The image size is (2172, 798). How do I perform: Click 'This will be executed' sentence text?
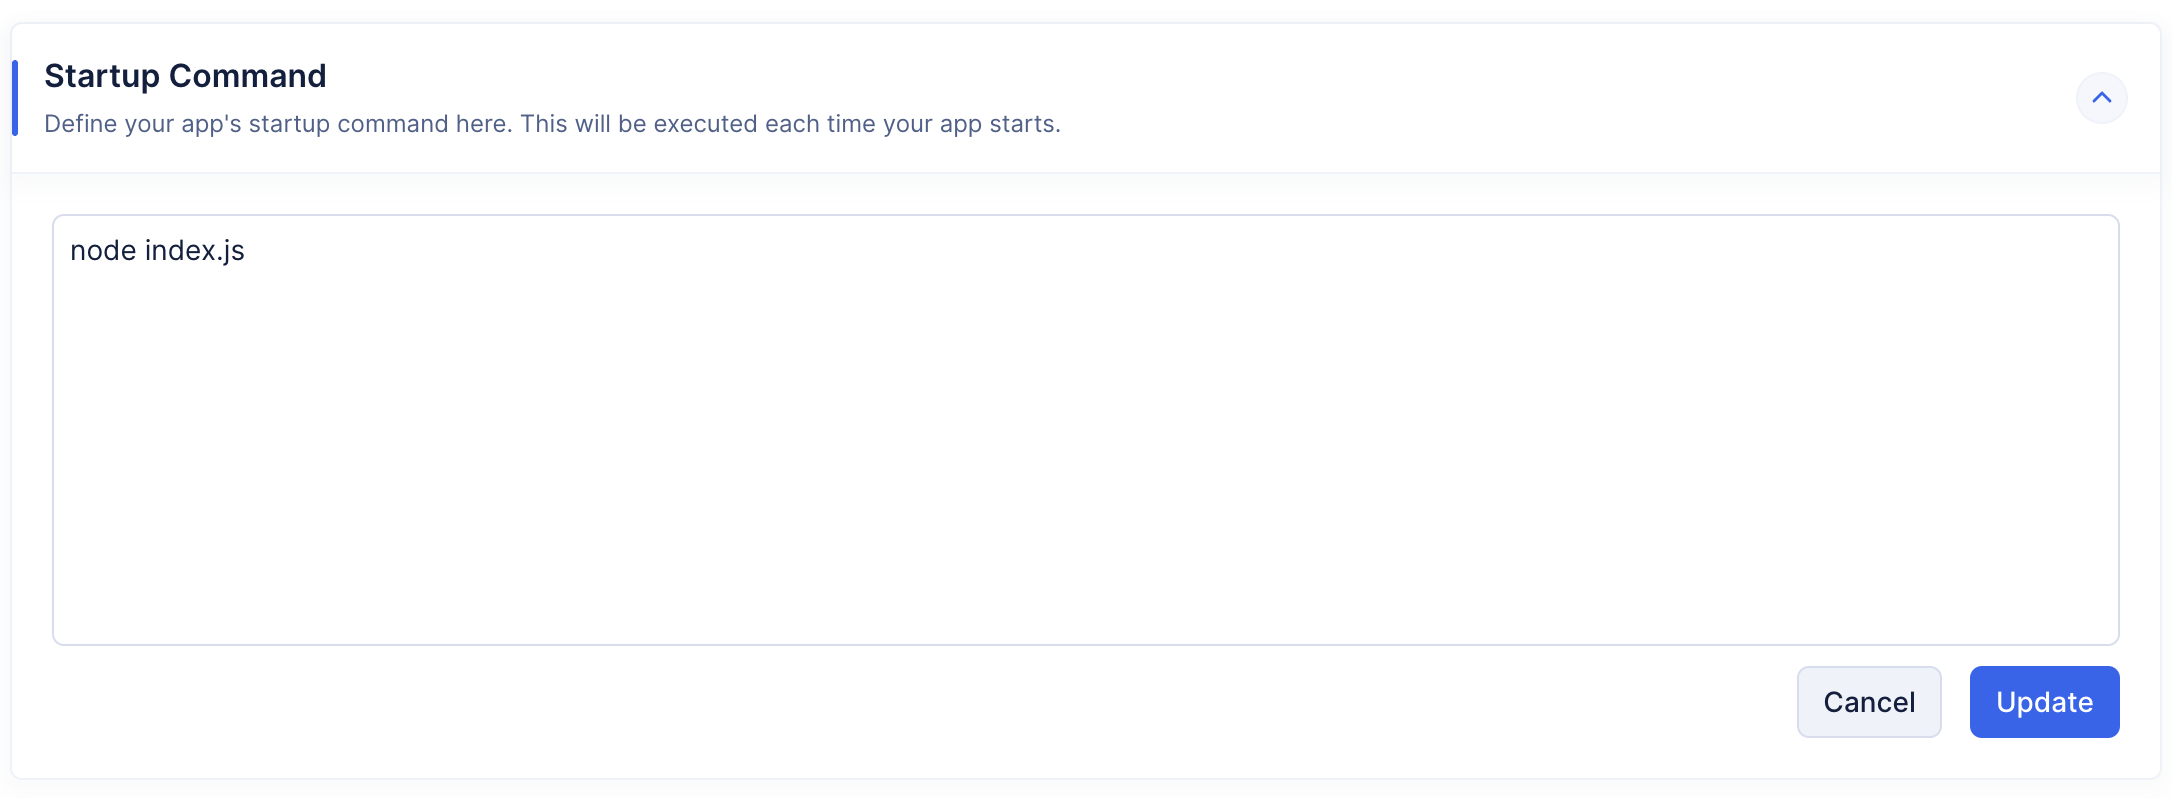tap(638, 124)
